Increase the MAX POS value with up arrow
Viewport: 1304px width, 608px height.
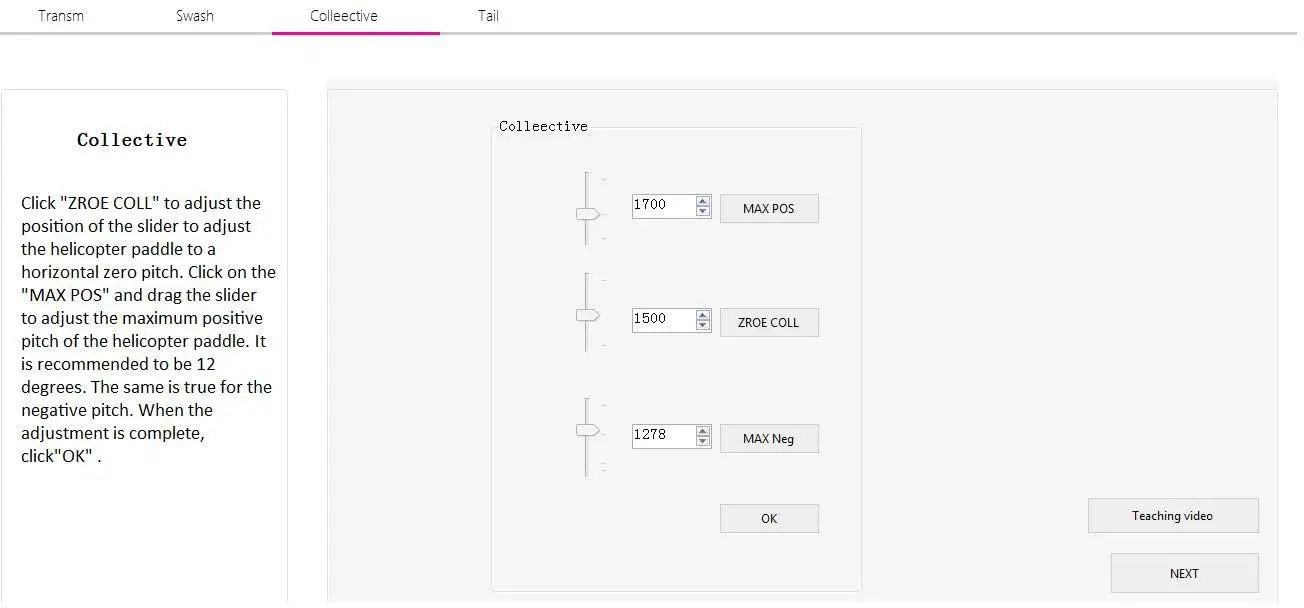click(x=703, y=200)
